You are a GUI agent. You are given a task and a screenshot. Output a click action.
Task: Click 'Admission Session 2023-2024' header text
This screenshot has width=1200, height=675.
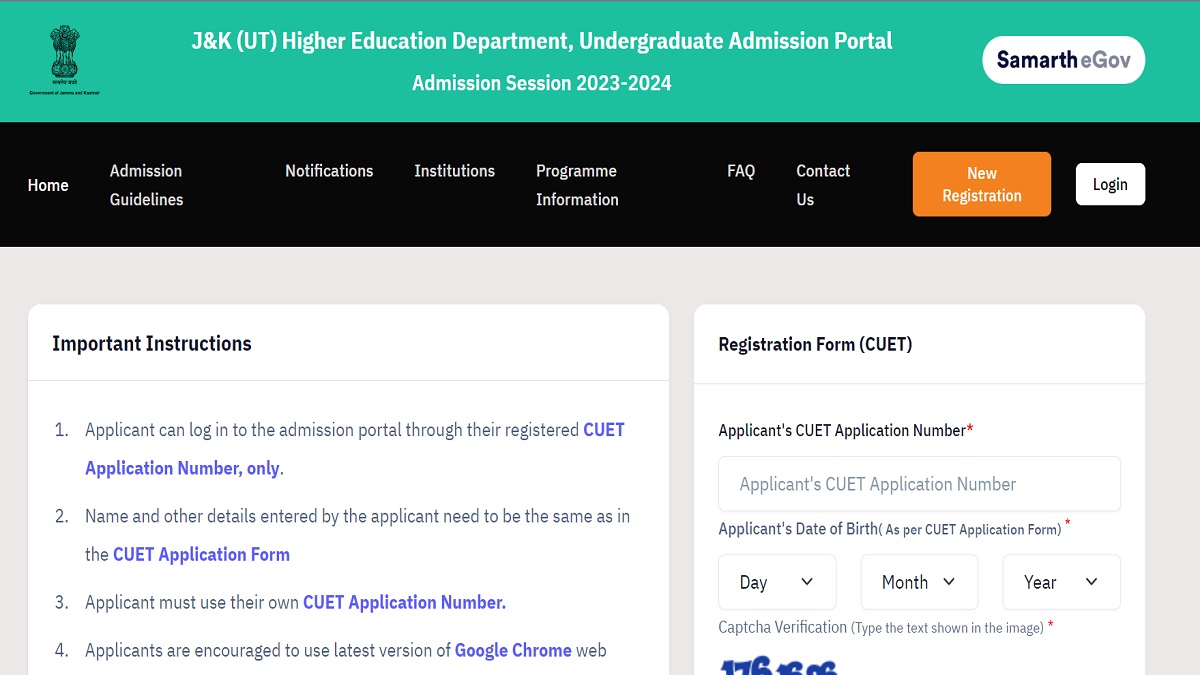pos(542,83)
